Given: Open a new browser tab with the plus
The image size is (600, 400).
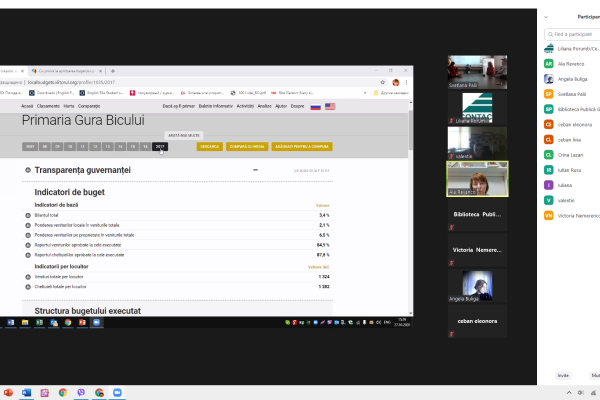Looking at the screenshot, I should point(112,71).
